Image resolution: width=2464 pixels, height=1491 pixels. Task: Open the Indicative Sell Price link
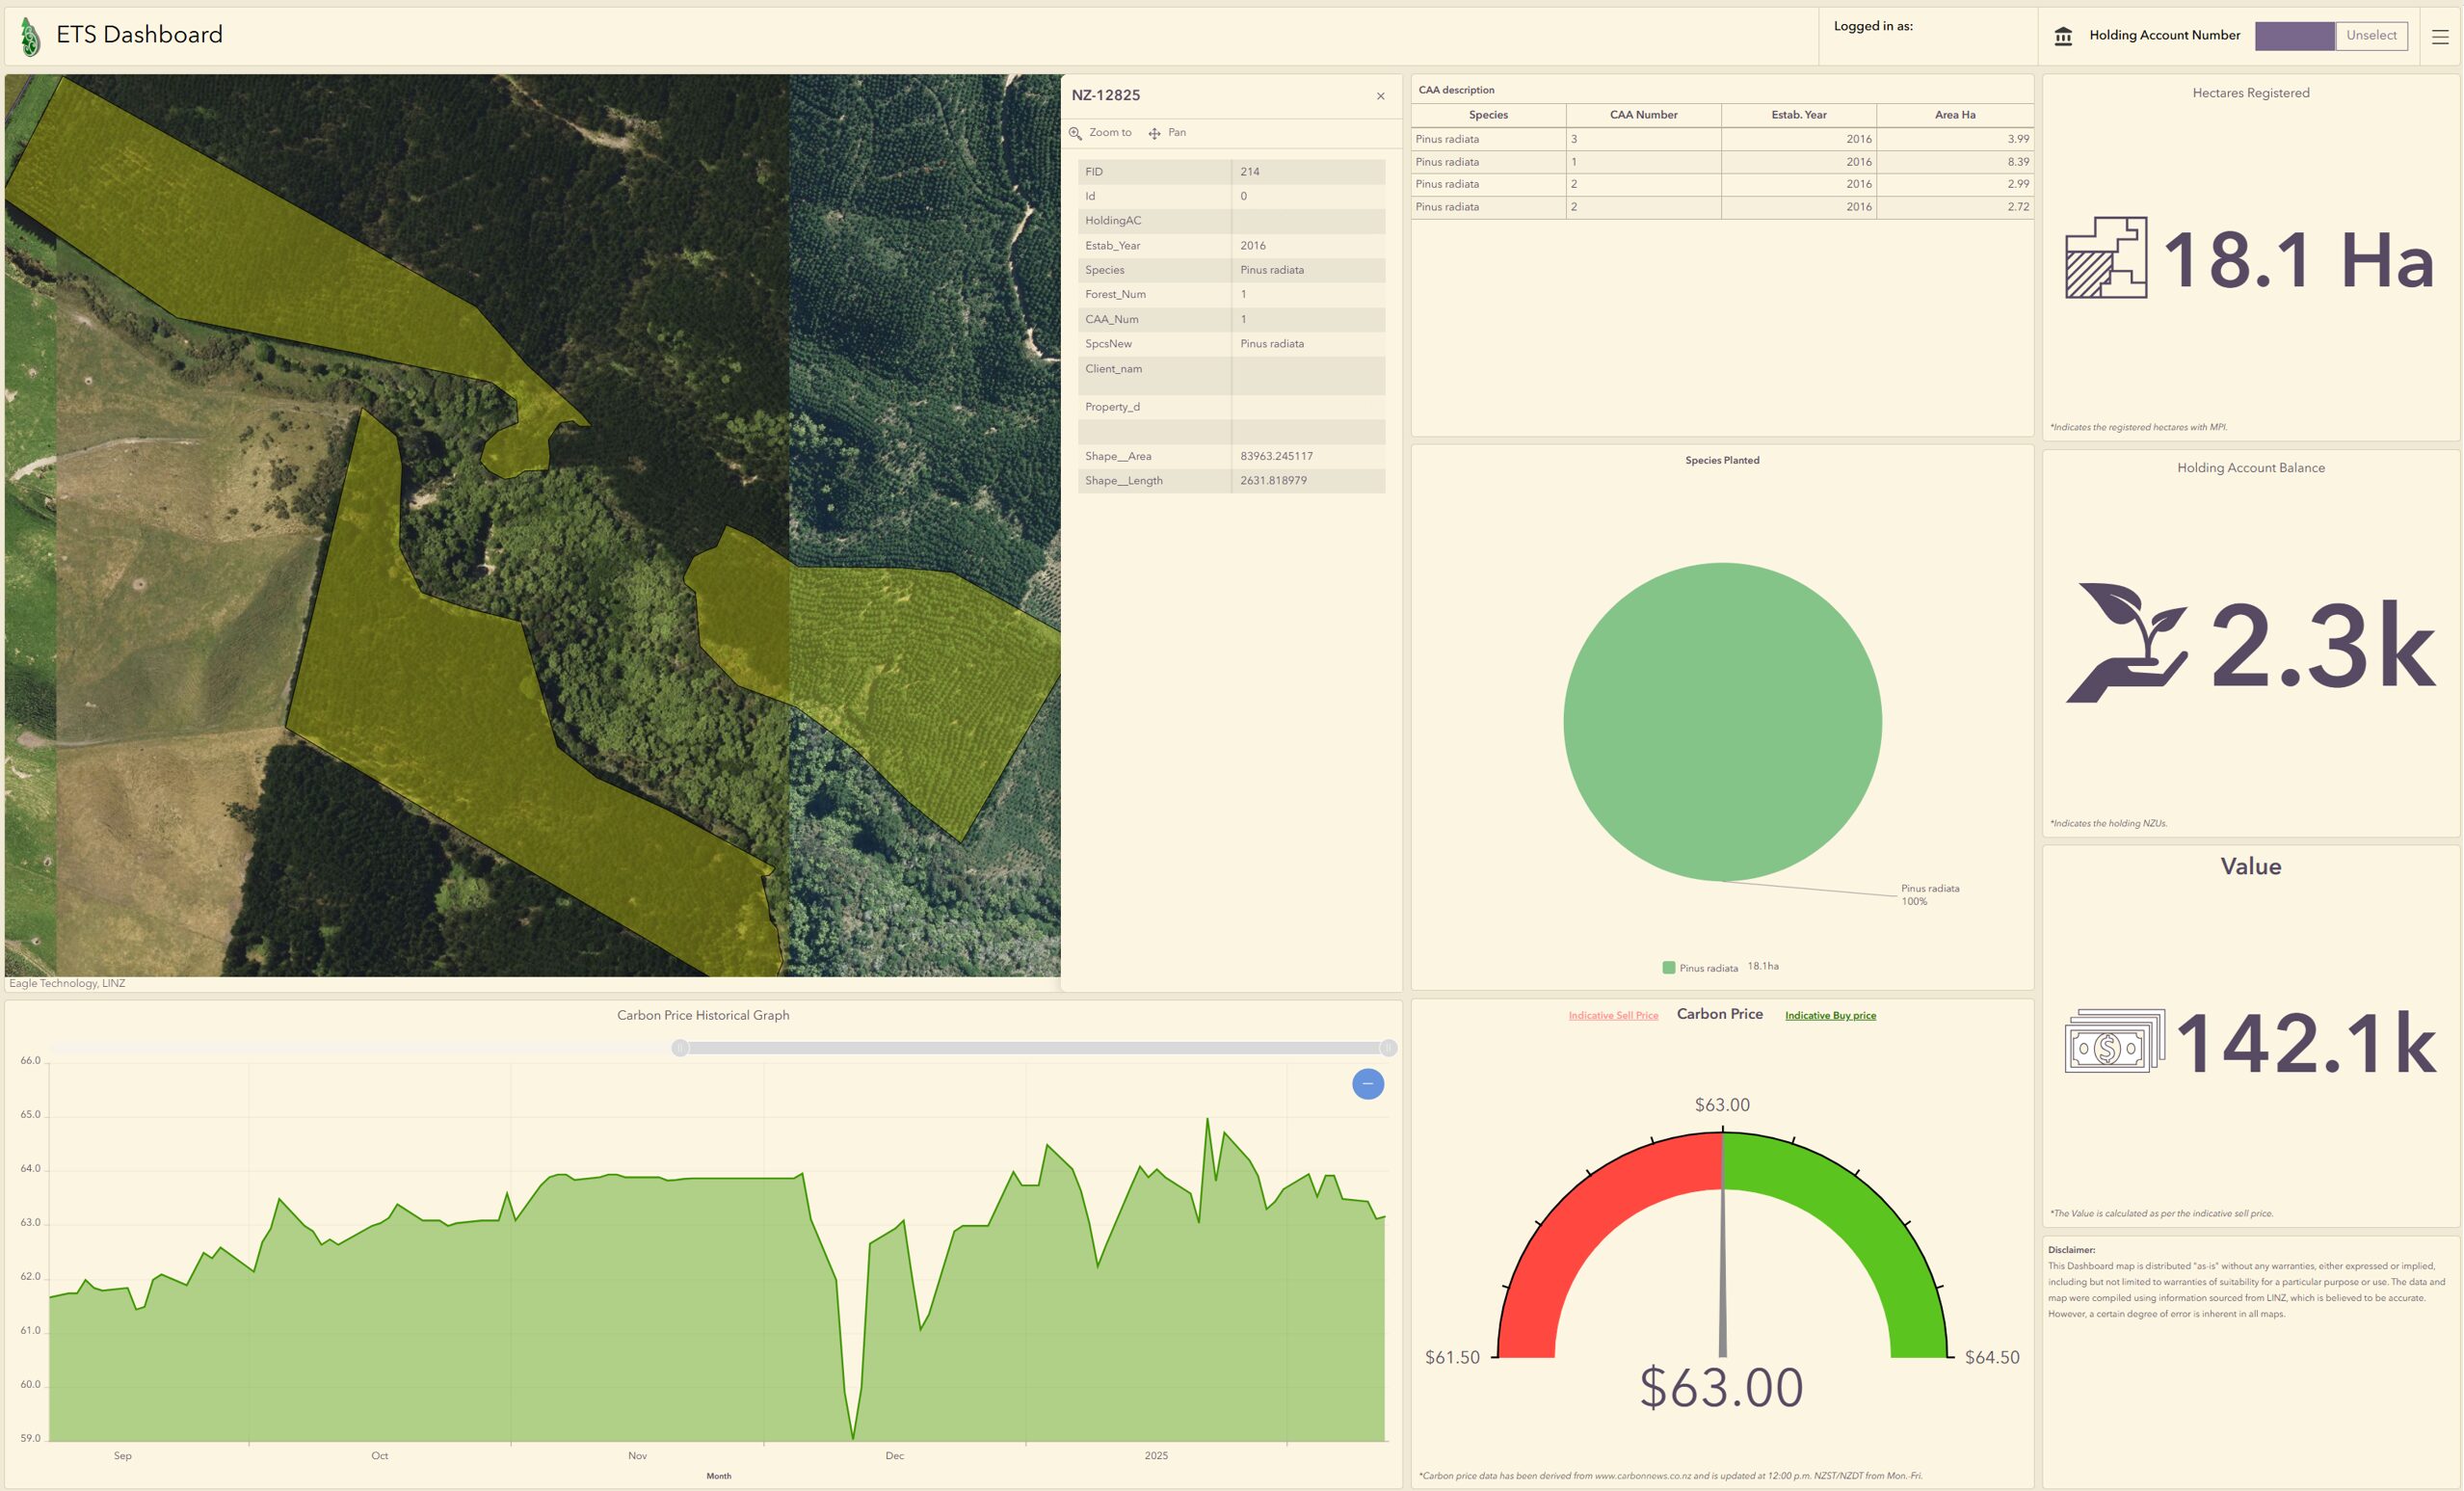[1612, 1015]
